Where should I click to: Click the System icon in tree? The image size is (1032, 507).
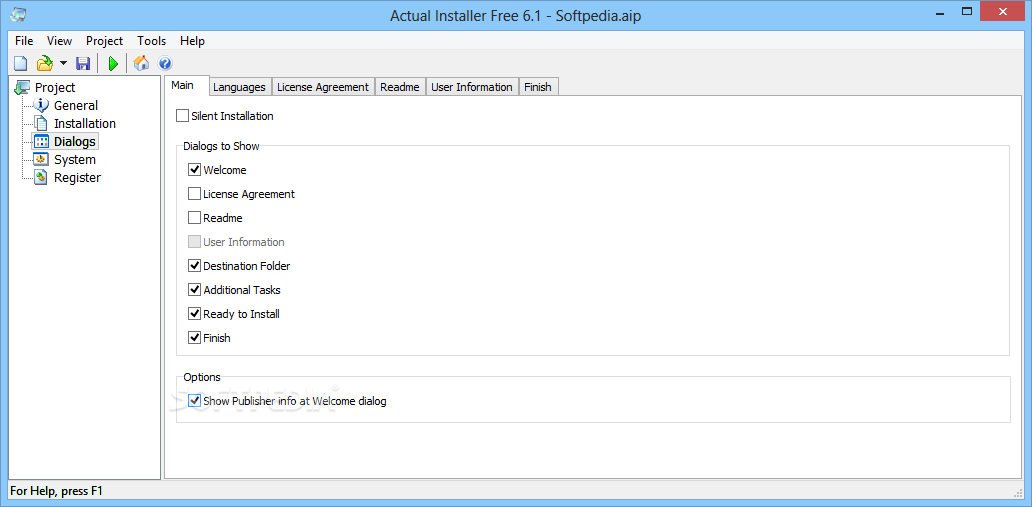[x=41, y=159]
